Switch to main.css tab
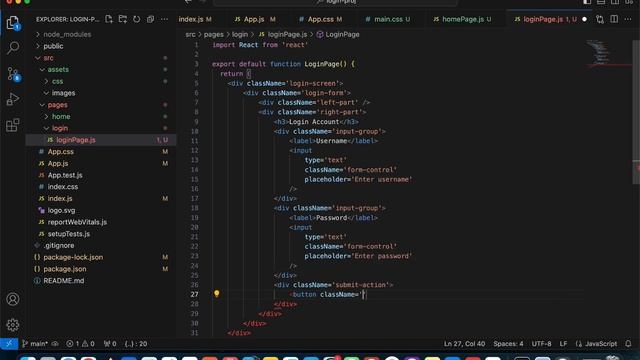Image resolution: width=640 pixels, height=360 pixels. click(x=388, y=19)
